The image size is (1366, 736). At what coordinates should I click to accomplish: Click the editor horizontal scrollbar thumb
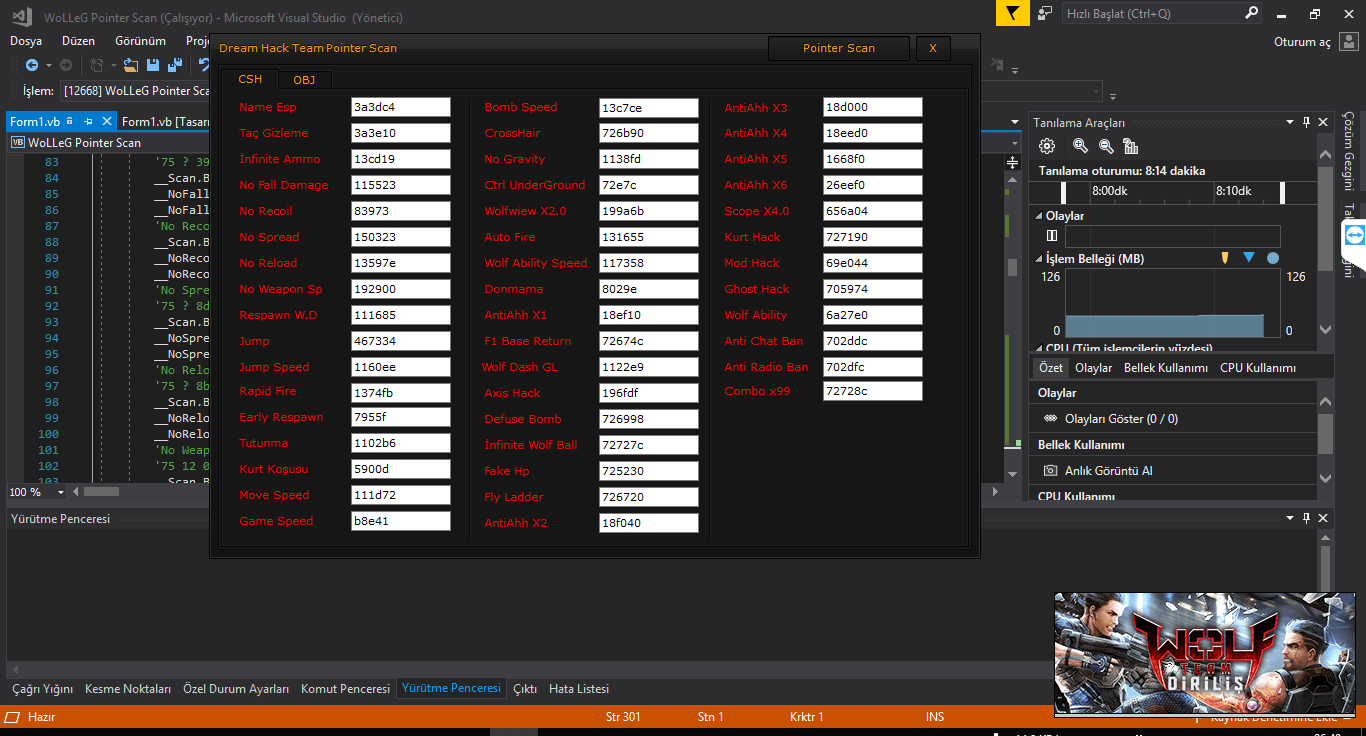click(101, 492)
